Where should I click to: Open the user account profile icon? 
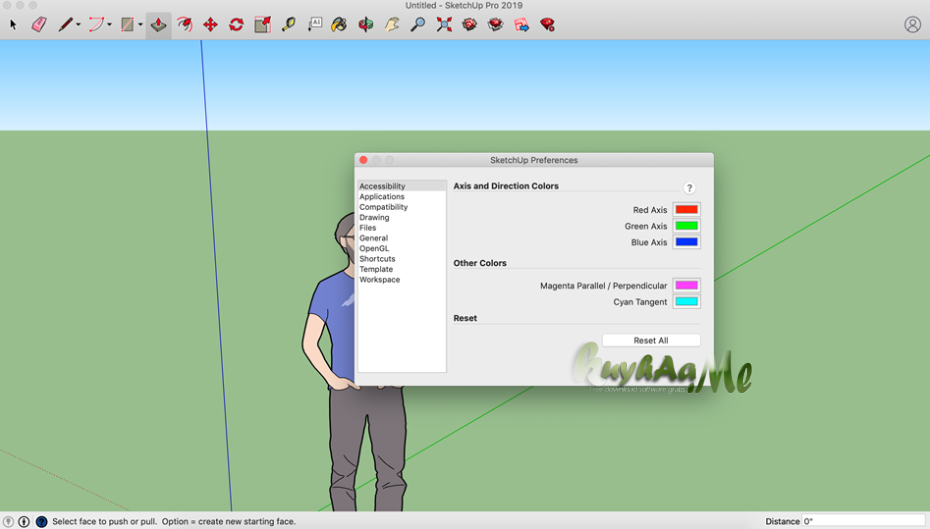click(x=912, y=24)
